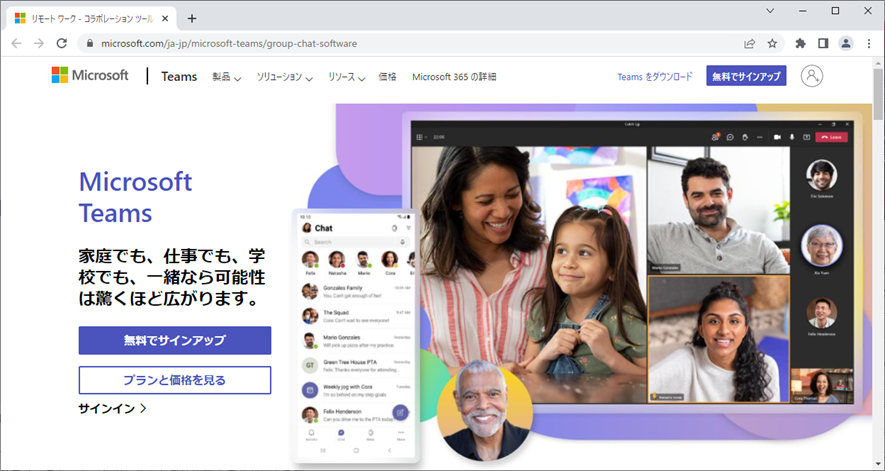This screenshot has height=471, width=885.
Task: Open a new browser tab
Action: click(192, 18)
